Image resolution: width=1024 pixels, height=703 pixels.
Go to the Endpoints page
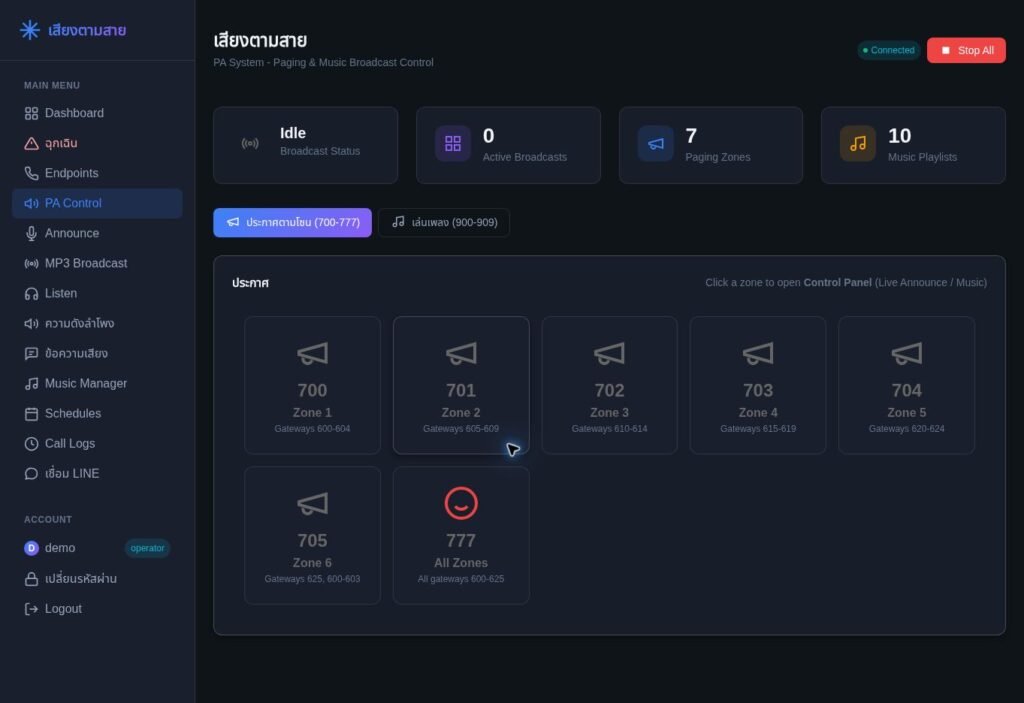click(97, 174)
